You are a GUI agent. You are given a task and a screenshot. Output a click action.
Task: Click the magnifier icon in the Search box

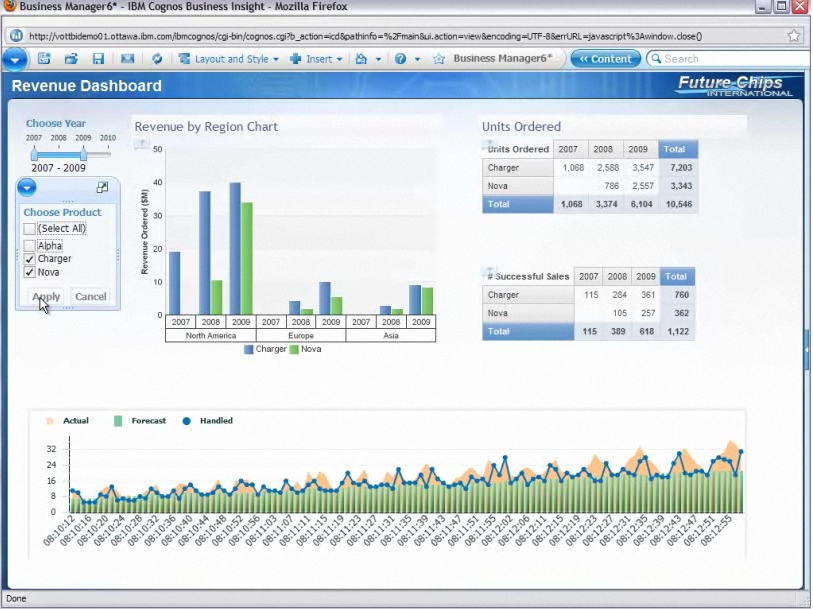point(656,59)
